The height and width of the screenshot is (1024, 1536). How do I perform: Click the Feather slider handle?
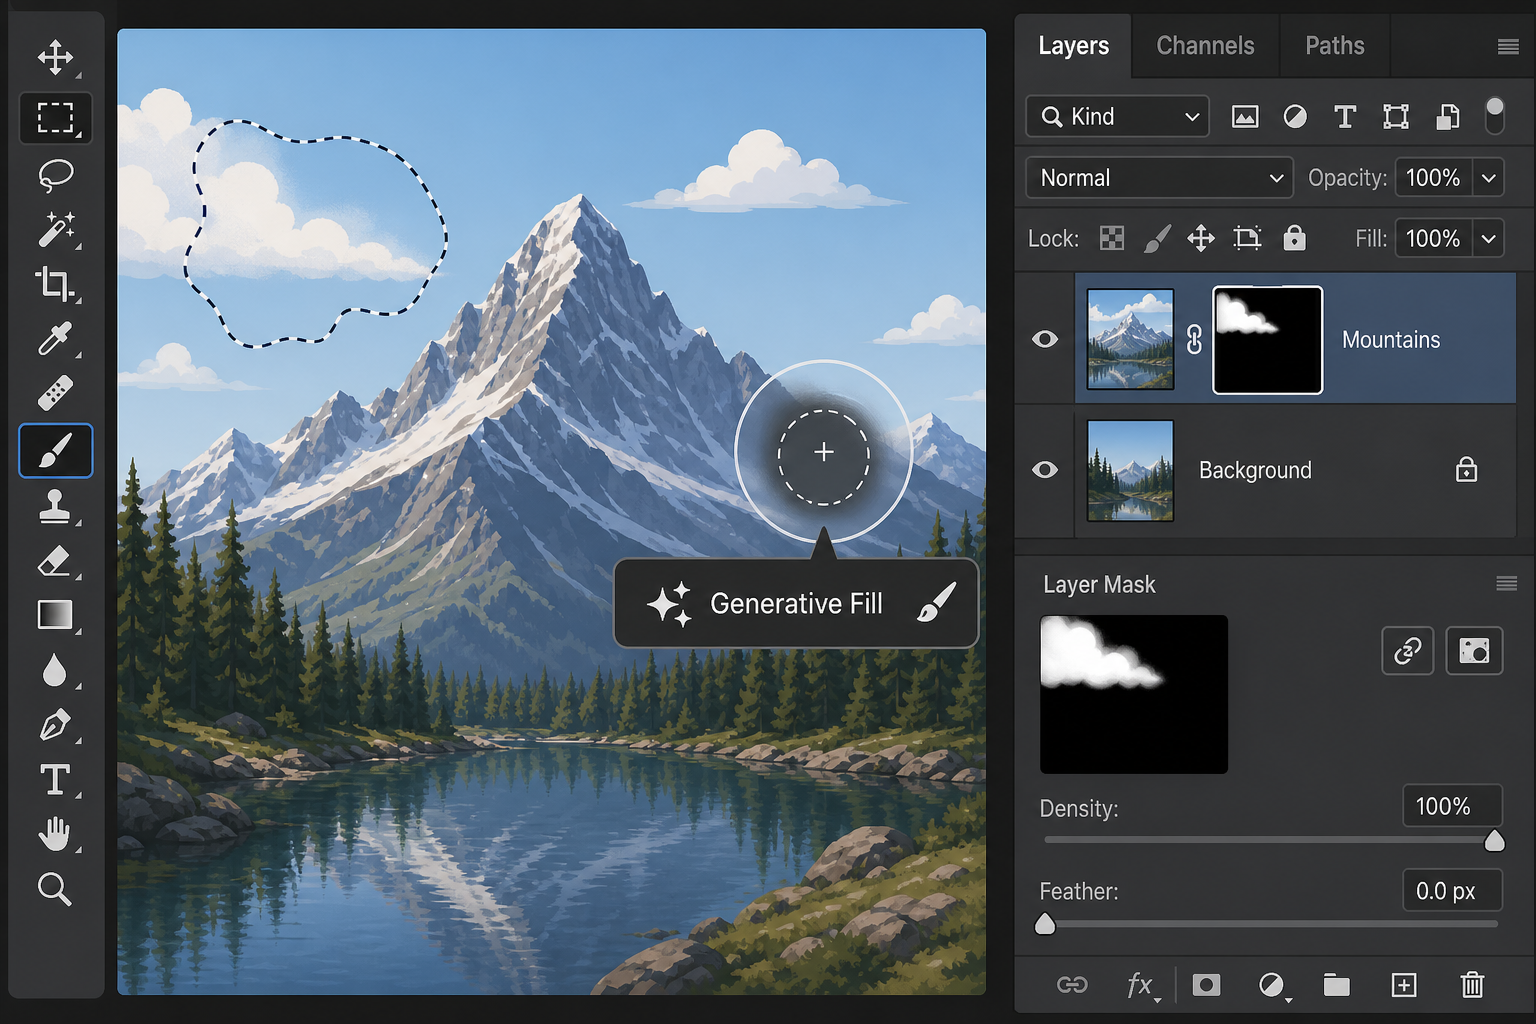(x=1045, y=924)
